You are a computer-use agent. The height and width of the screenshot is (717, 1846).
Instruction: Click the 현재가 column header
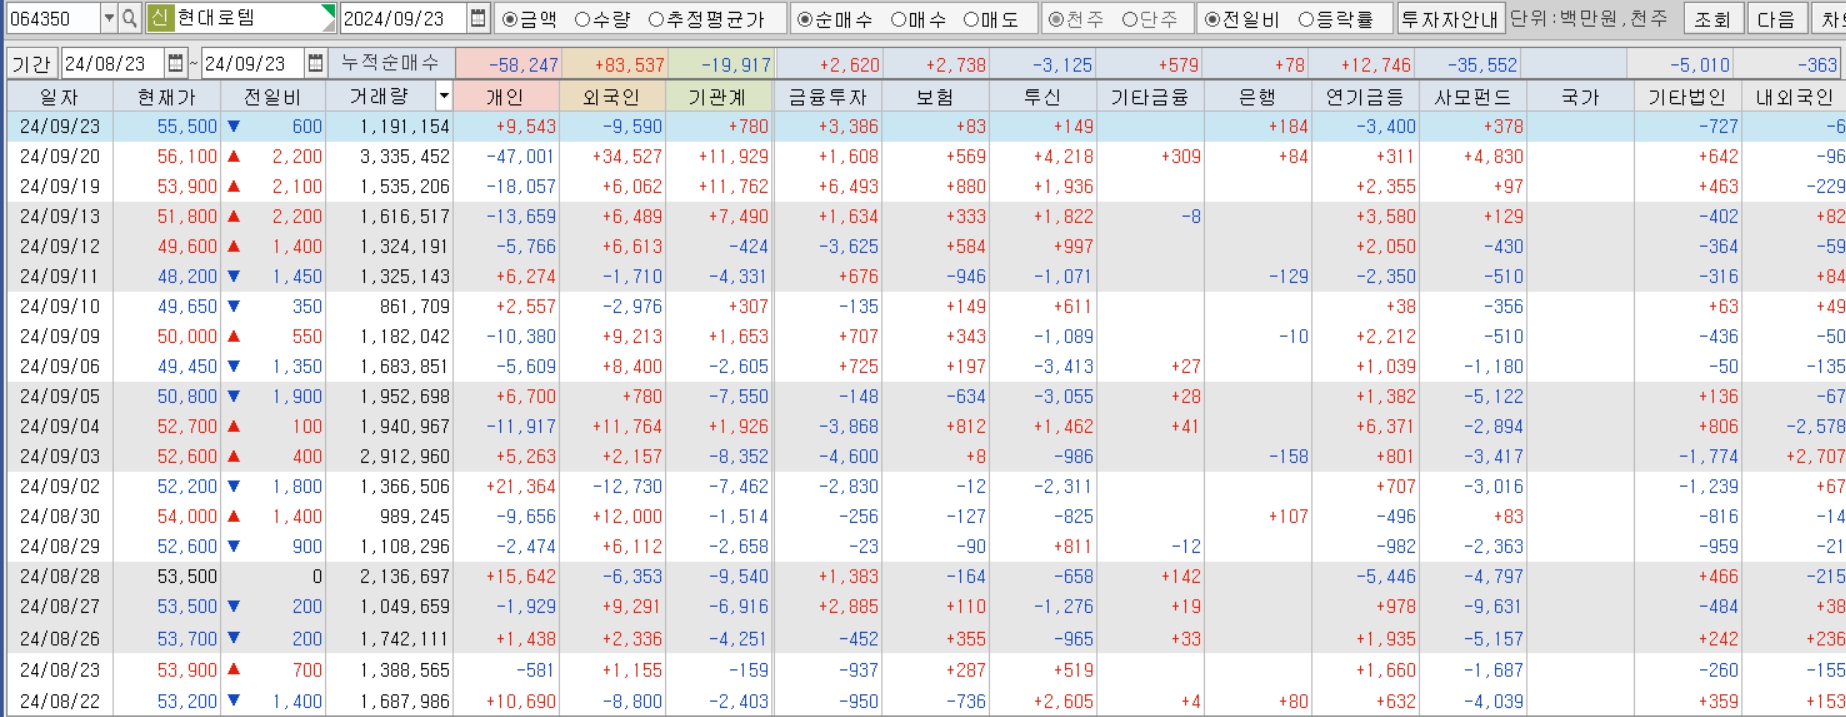(167, 97)
